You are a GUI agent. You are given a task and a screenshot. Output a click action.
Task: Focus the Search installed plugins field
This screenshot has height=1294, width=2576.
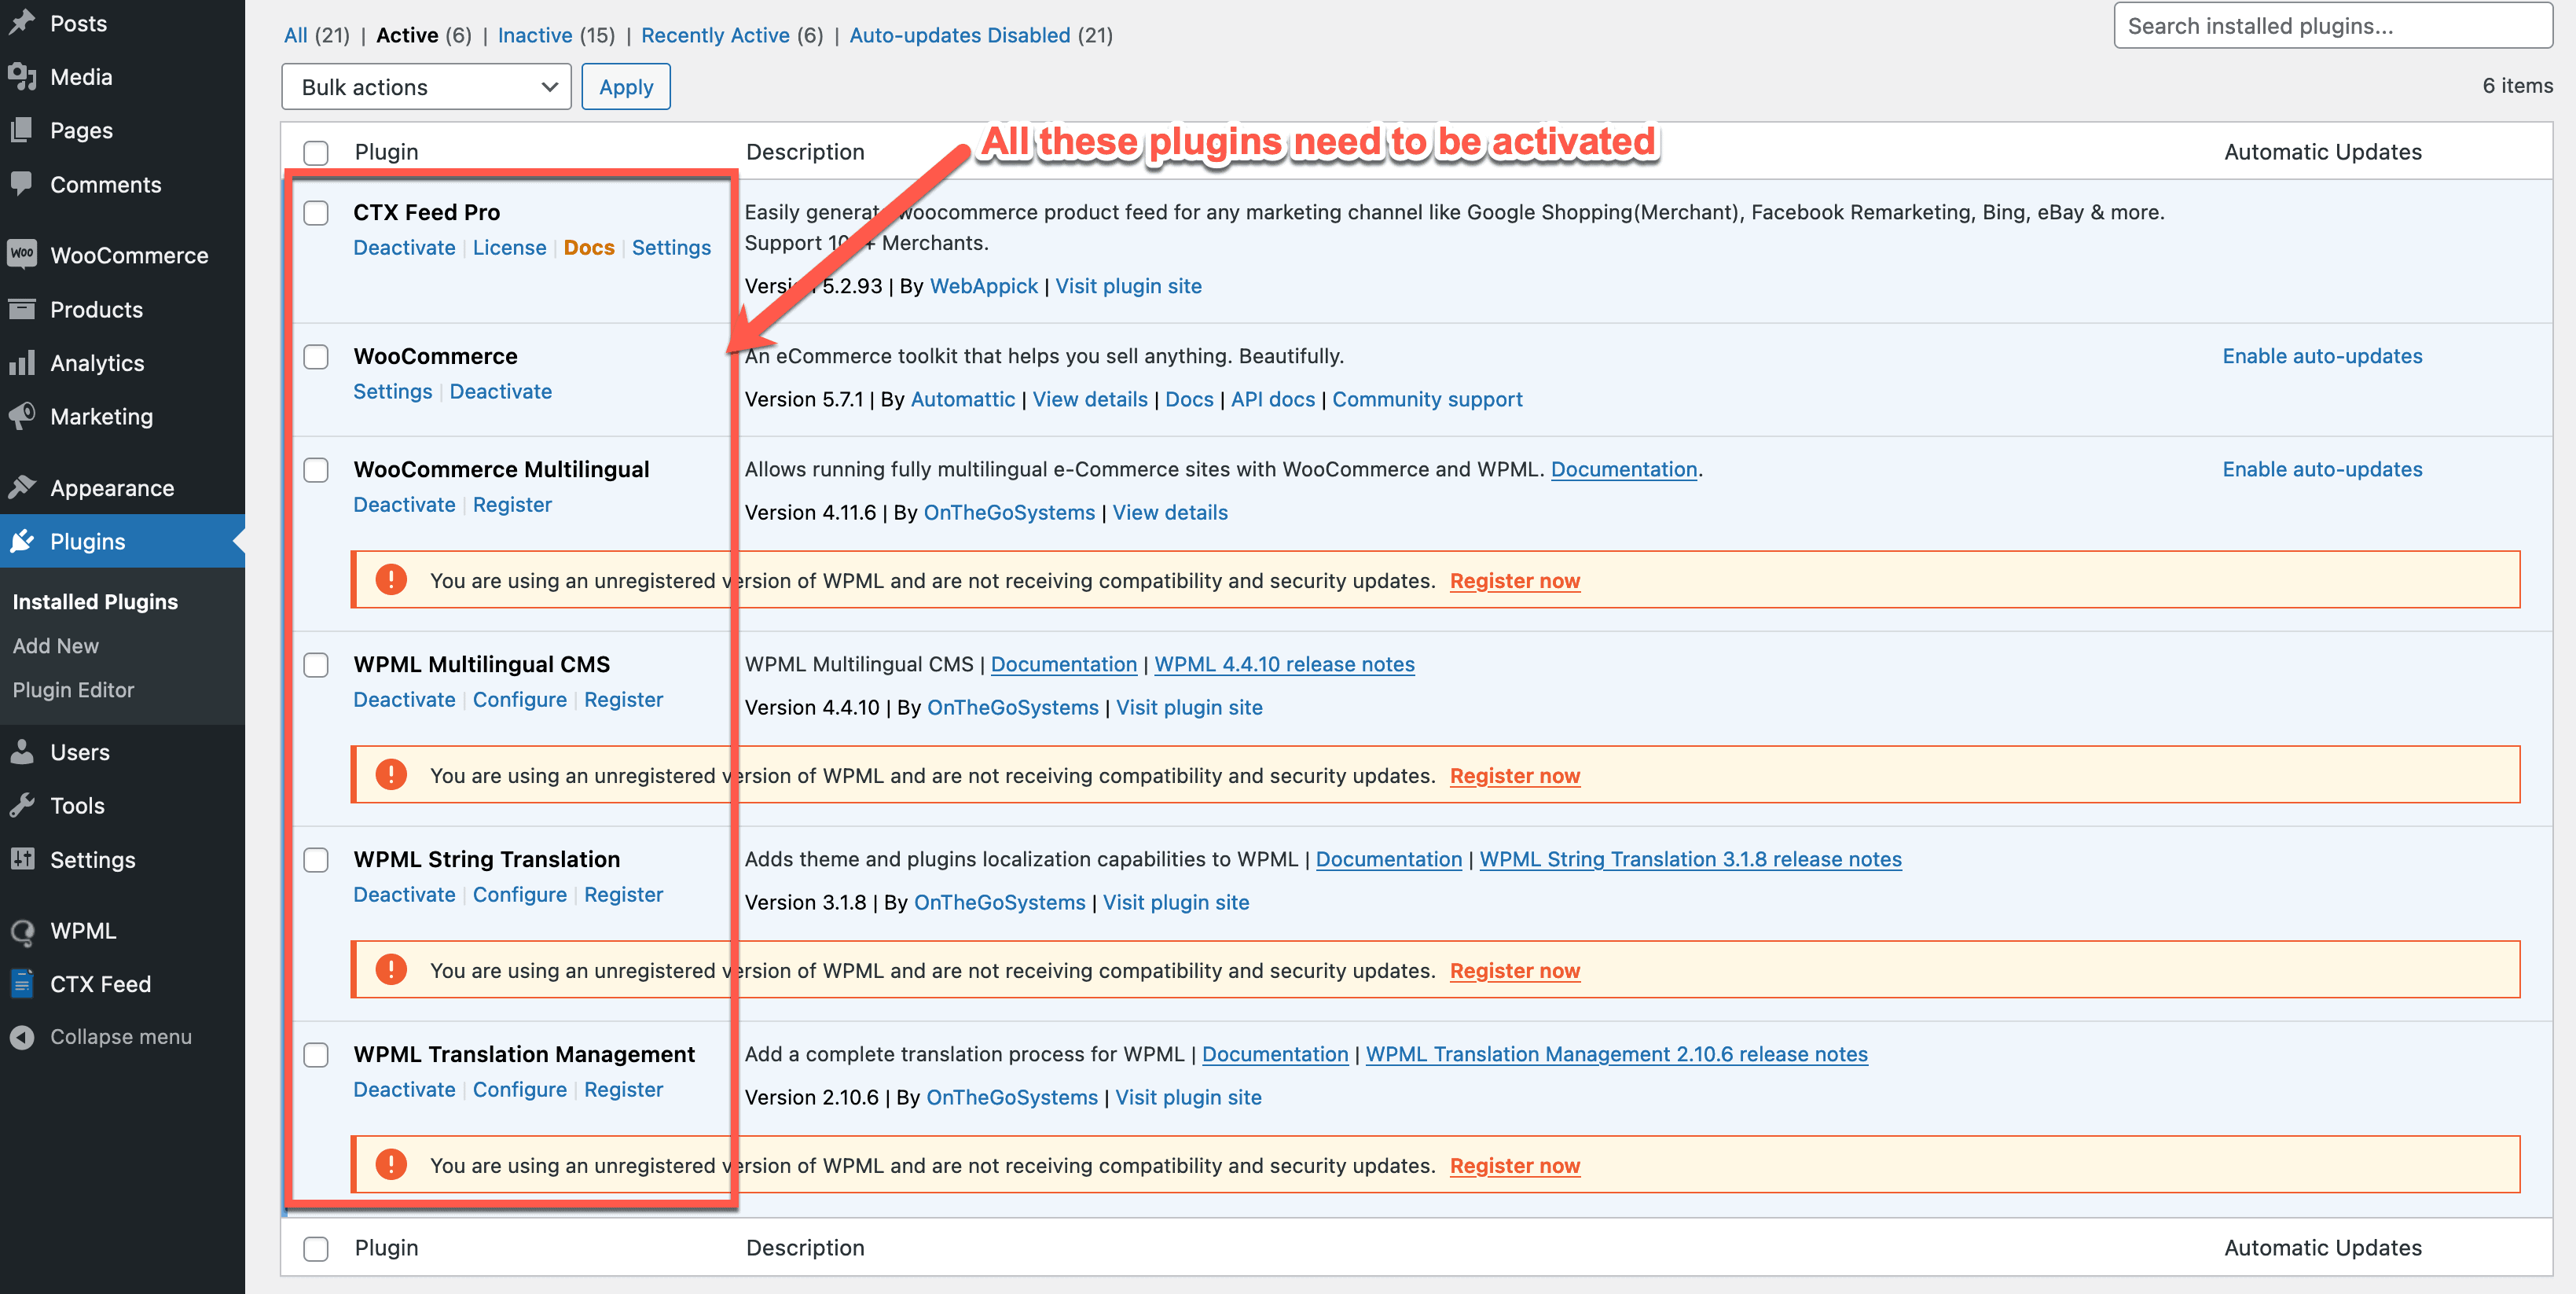pos(2333,26)
